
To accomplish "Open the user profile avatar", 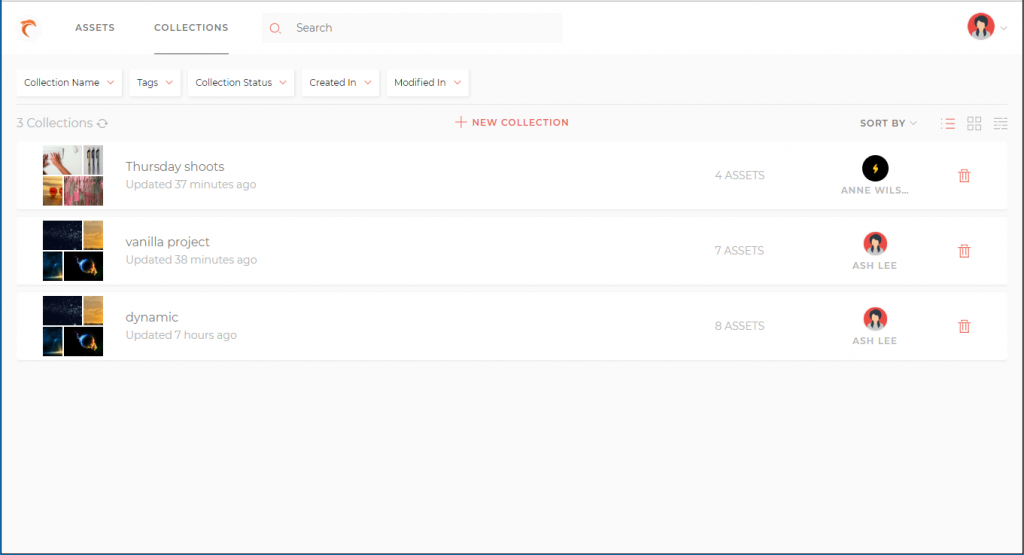I will point(980,27).
